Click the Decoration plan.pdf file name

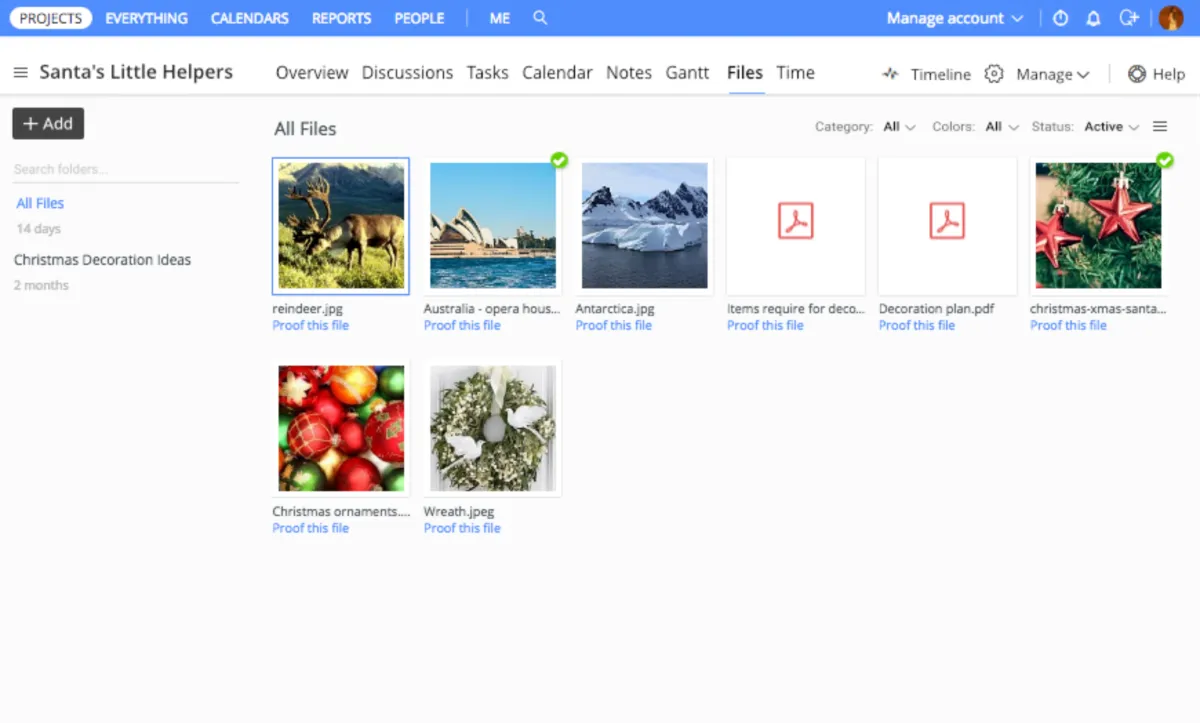click(x=937, y=309)
